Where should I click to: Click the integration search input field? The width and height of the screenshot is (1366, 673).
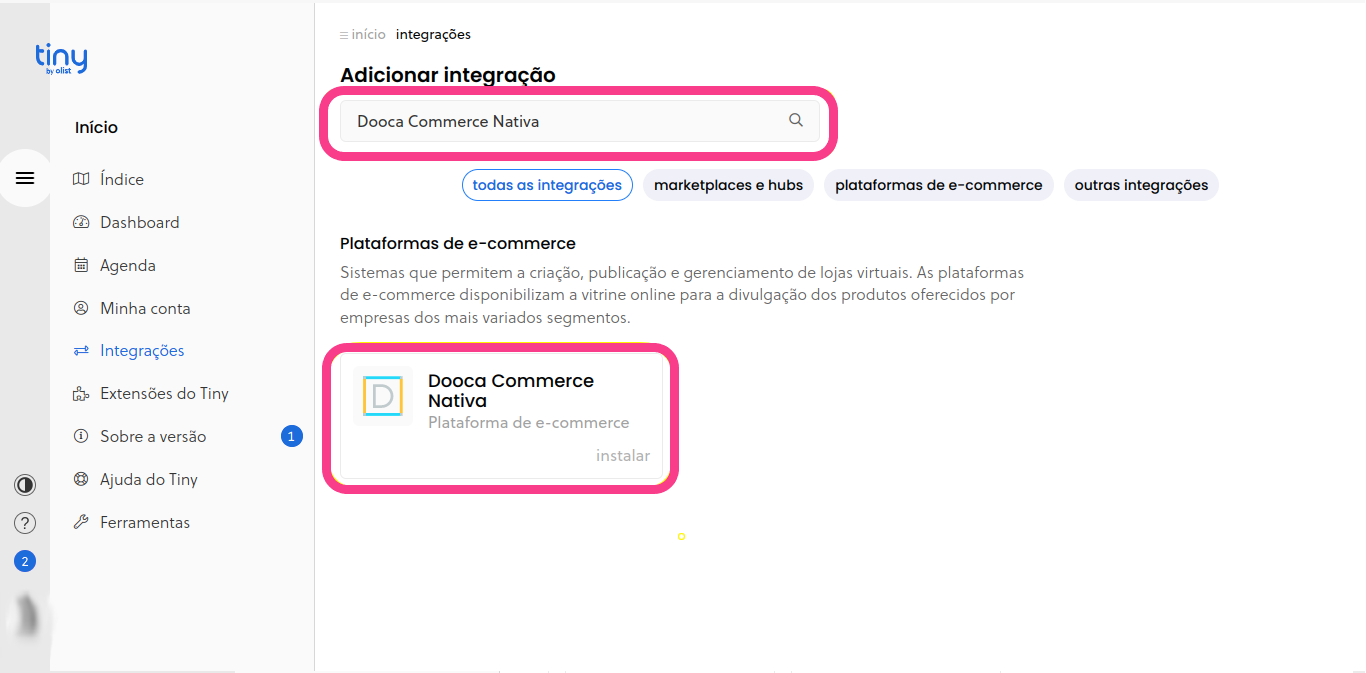coord(579,121)
